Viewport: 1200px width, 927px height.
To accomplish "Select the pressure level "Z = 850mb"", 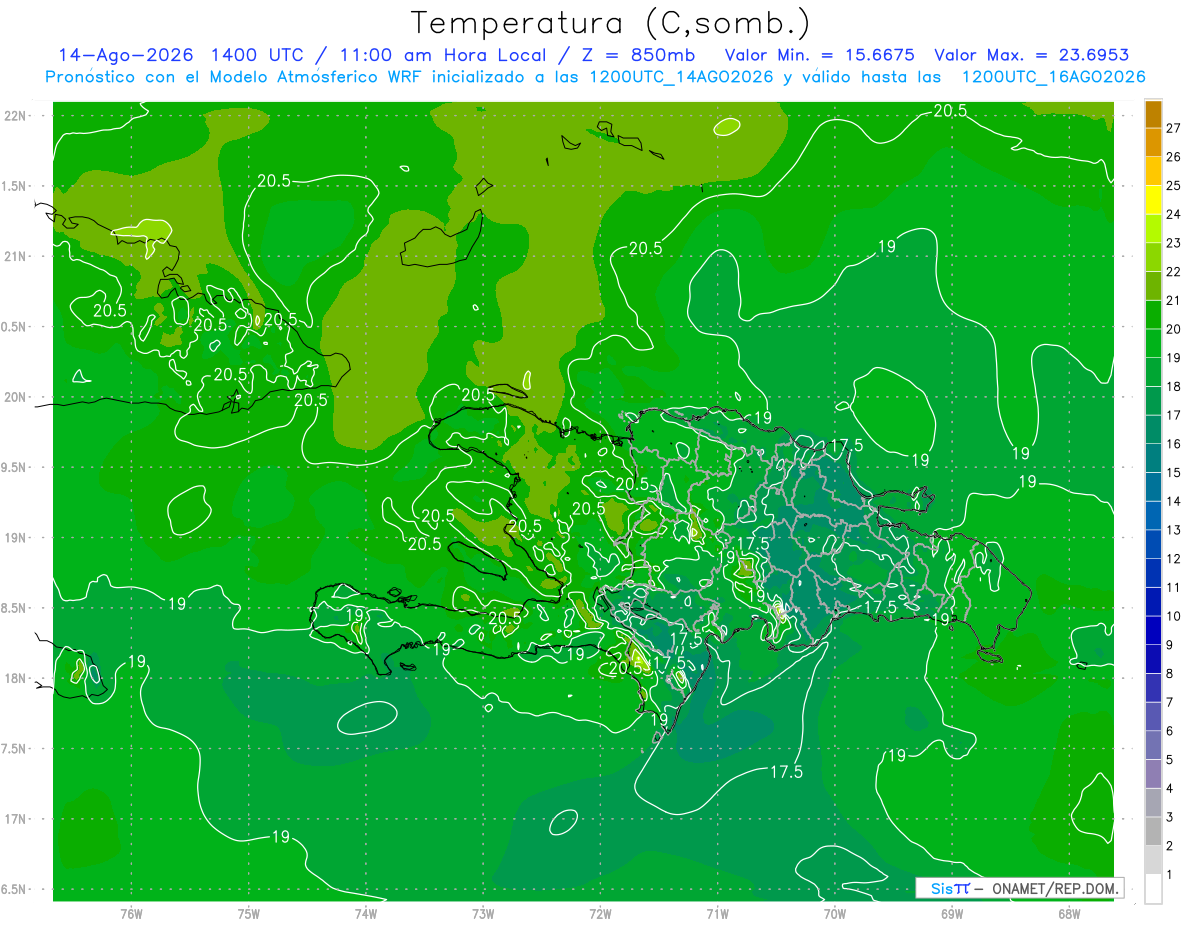I will [637, 55].
